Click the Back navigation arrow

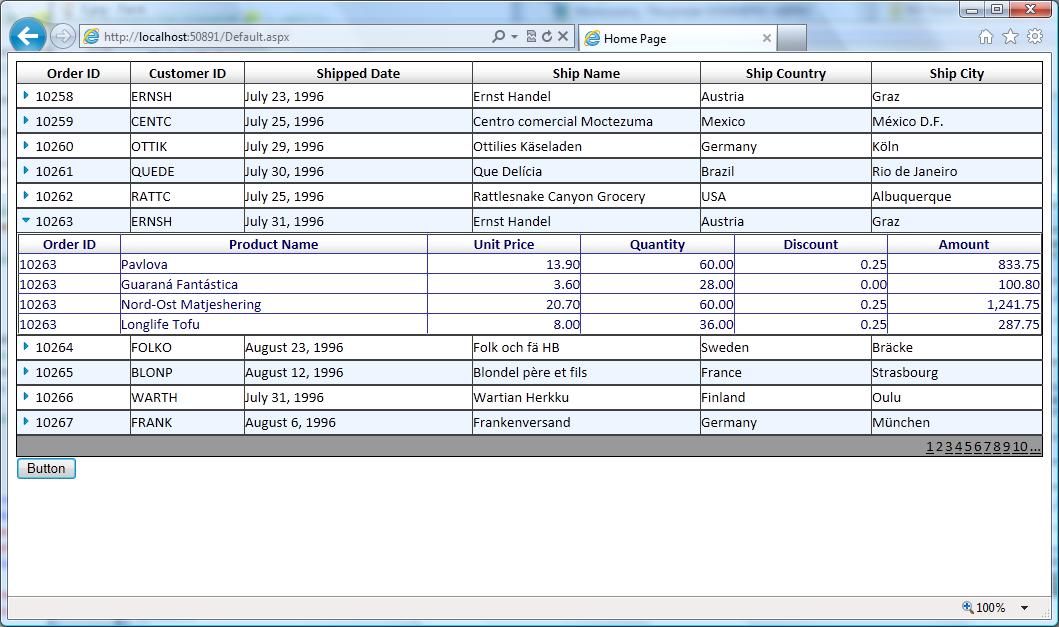pyautogui.click(x=27, y=36)
